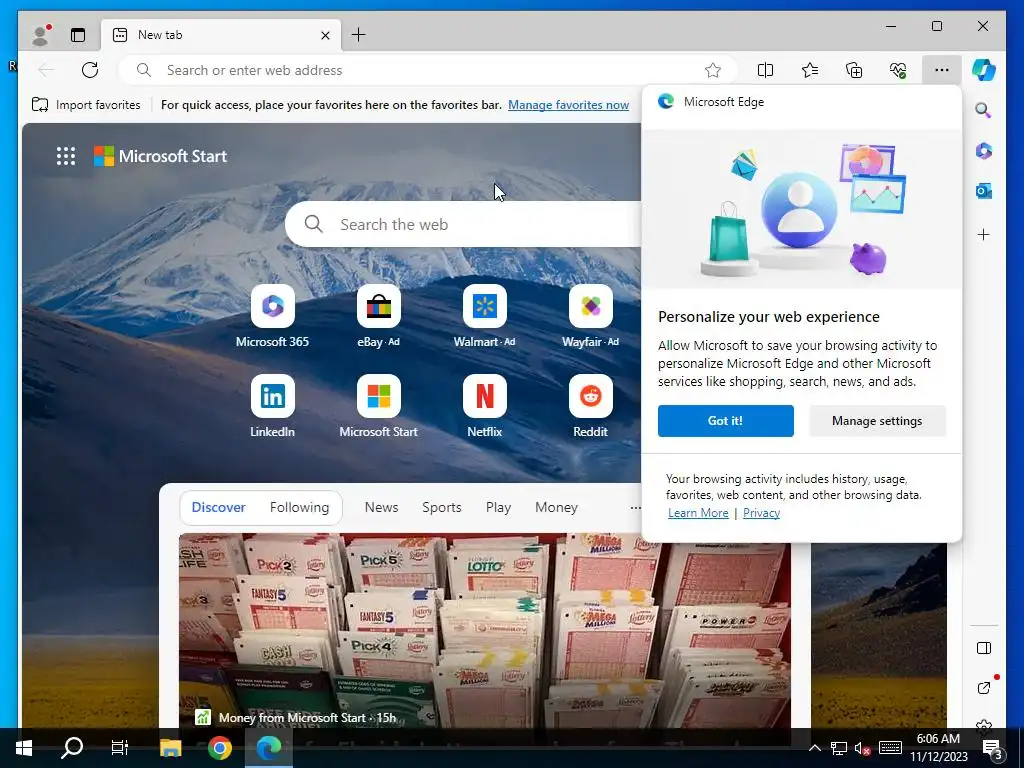Select the Following feed tab

(x=299, y=507)
